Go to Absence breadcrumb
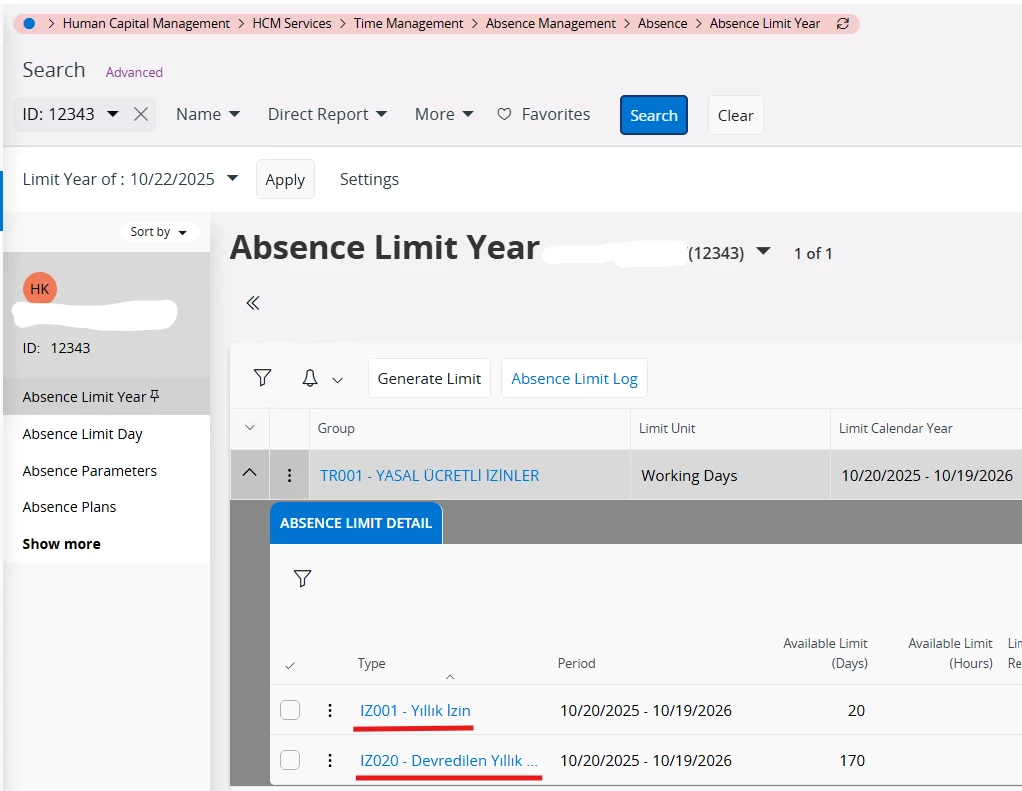Screen dimensions: 1022x791 coord(662,23)
